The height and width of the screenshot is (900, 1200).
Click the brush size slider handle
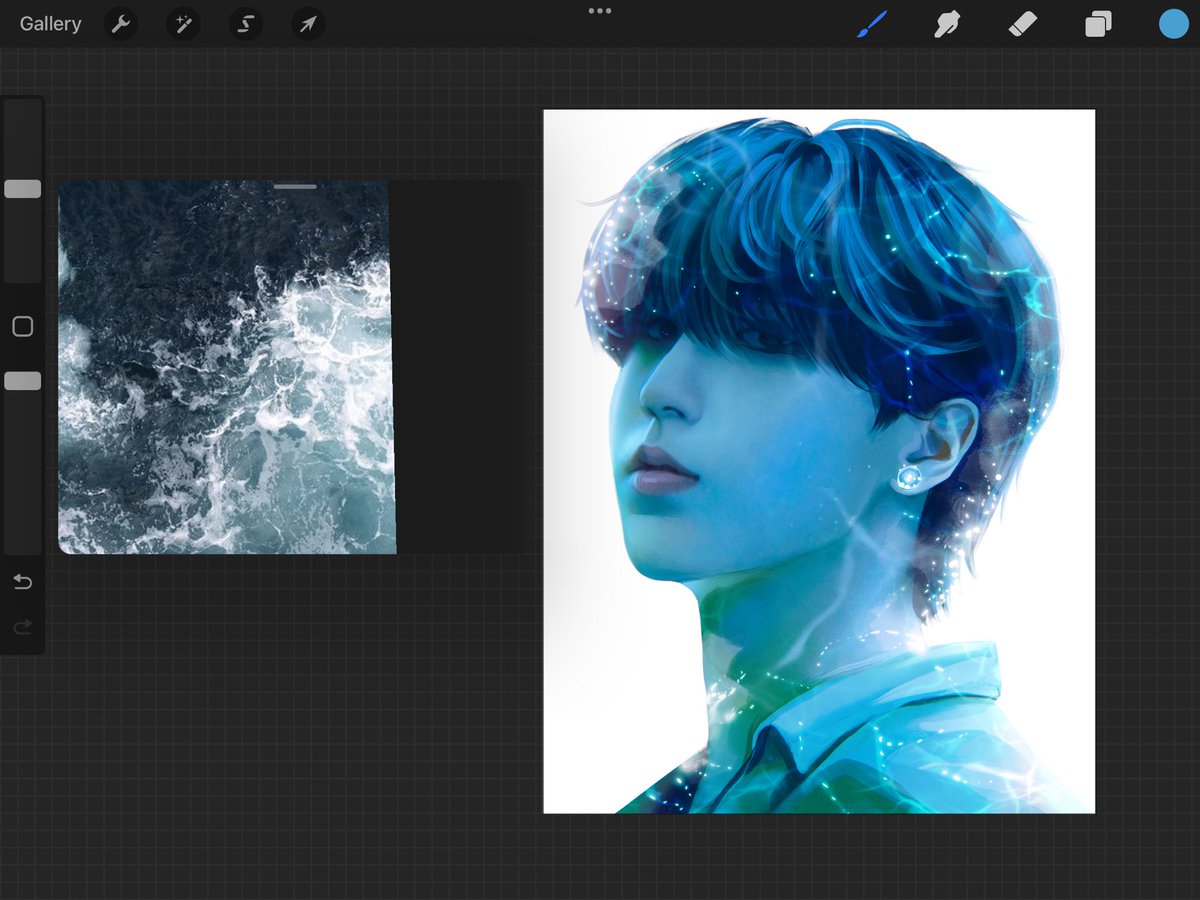click(23, 189)
